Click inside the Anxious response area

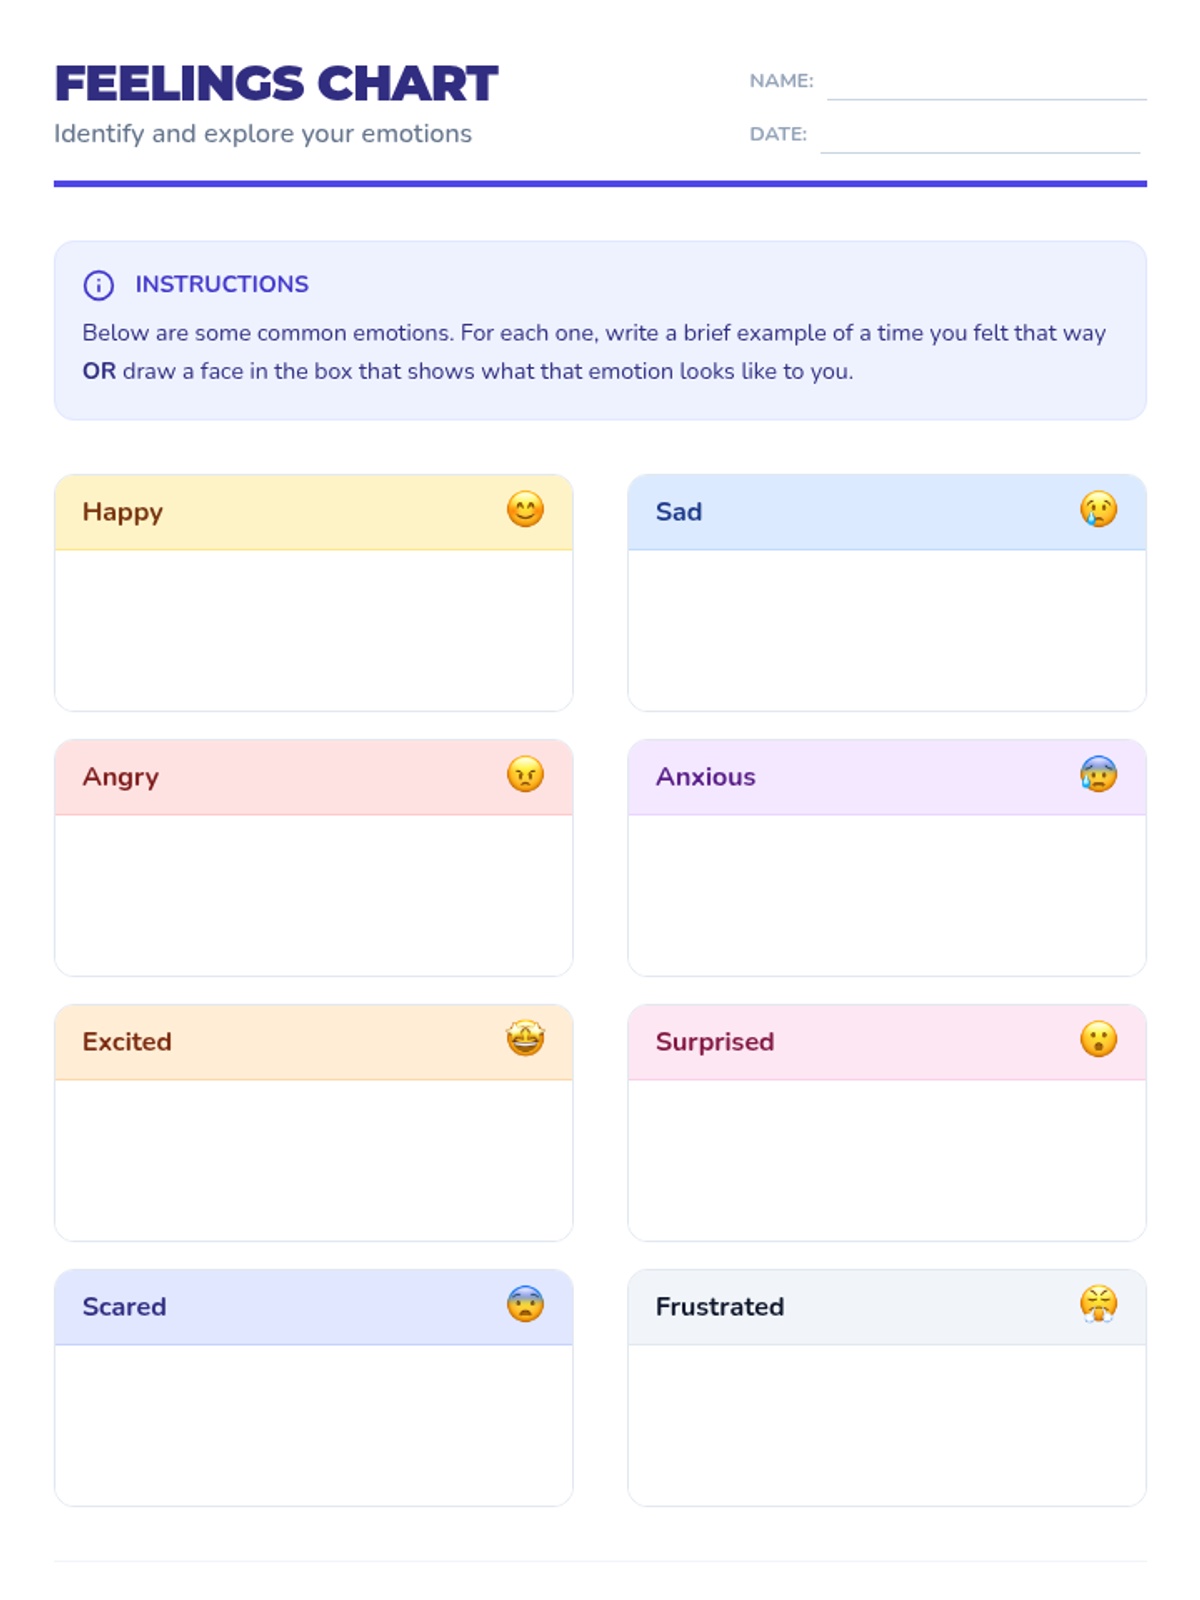click(886, 895)
